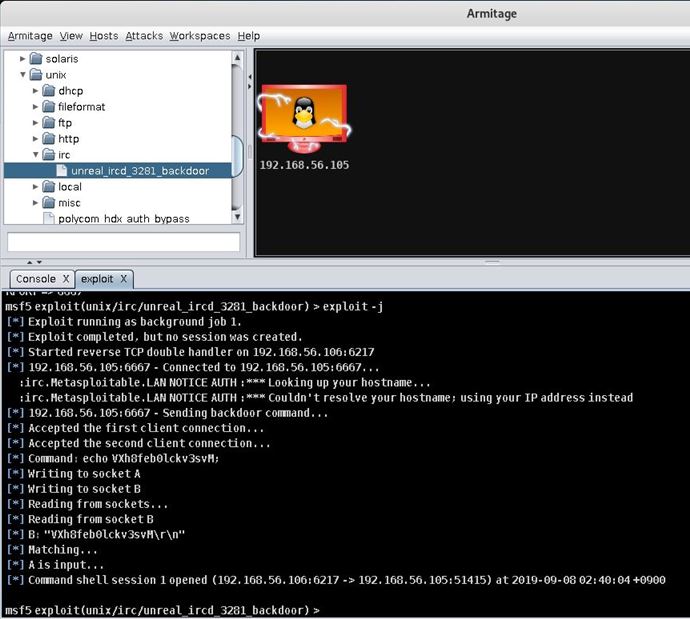The image size is (690, 619).
Task: Click the 'A is input...' line
Action: coord(55,564)
